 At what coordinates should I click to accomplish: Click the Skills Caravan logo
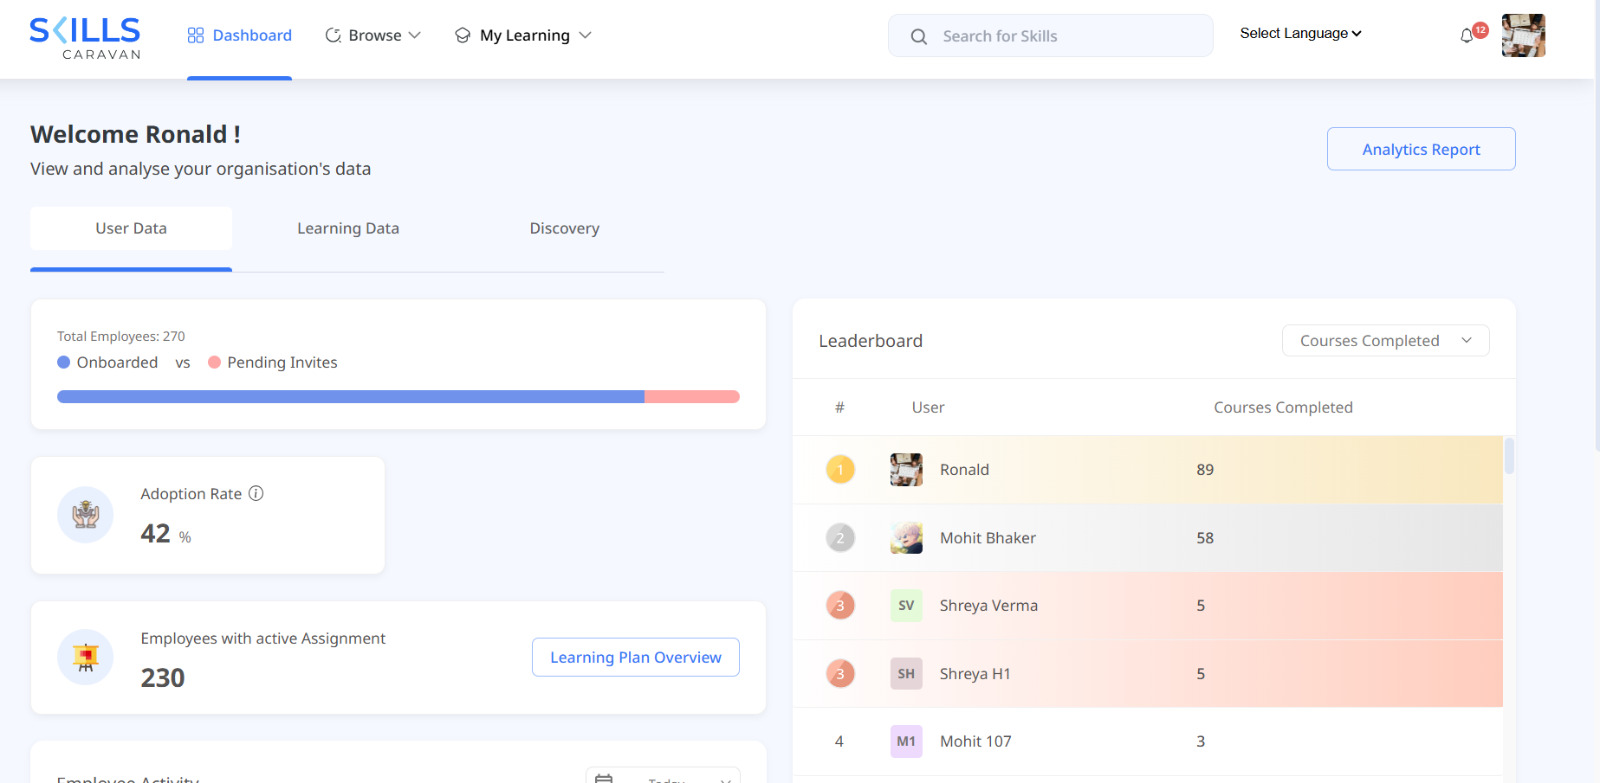[x=85, y=38]
